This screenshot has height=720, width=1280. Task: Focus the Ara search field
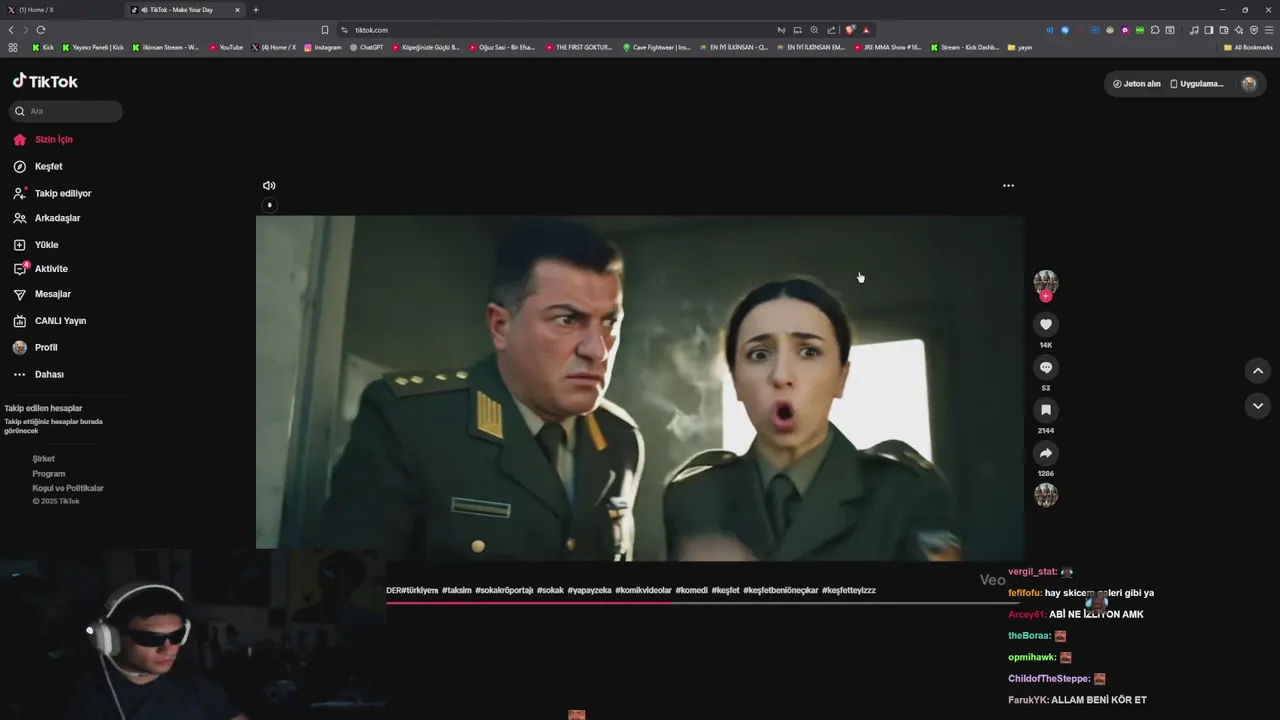(x=66, y=111)
